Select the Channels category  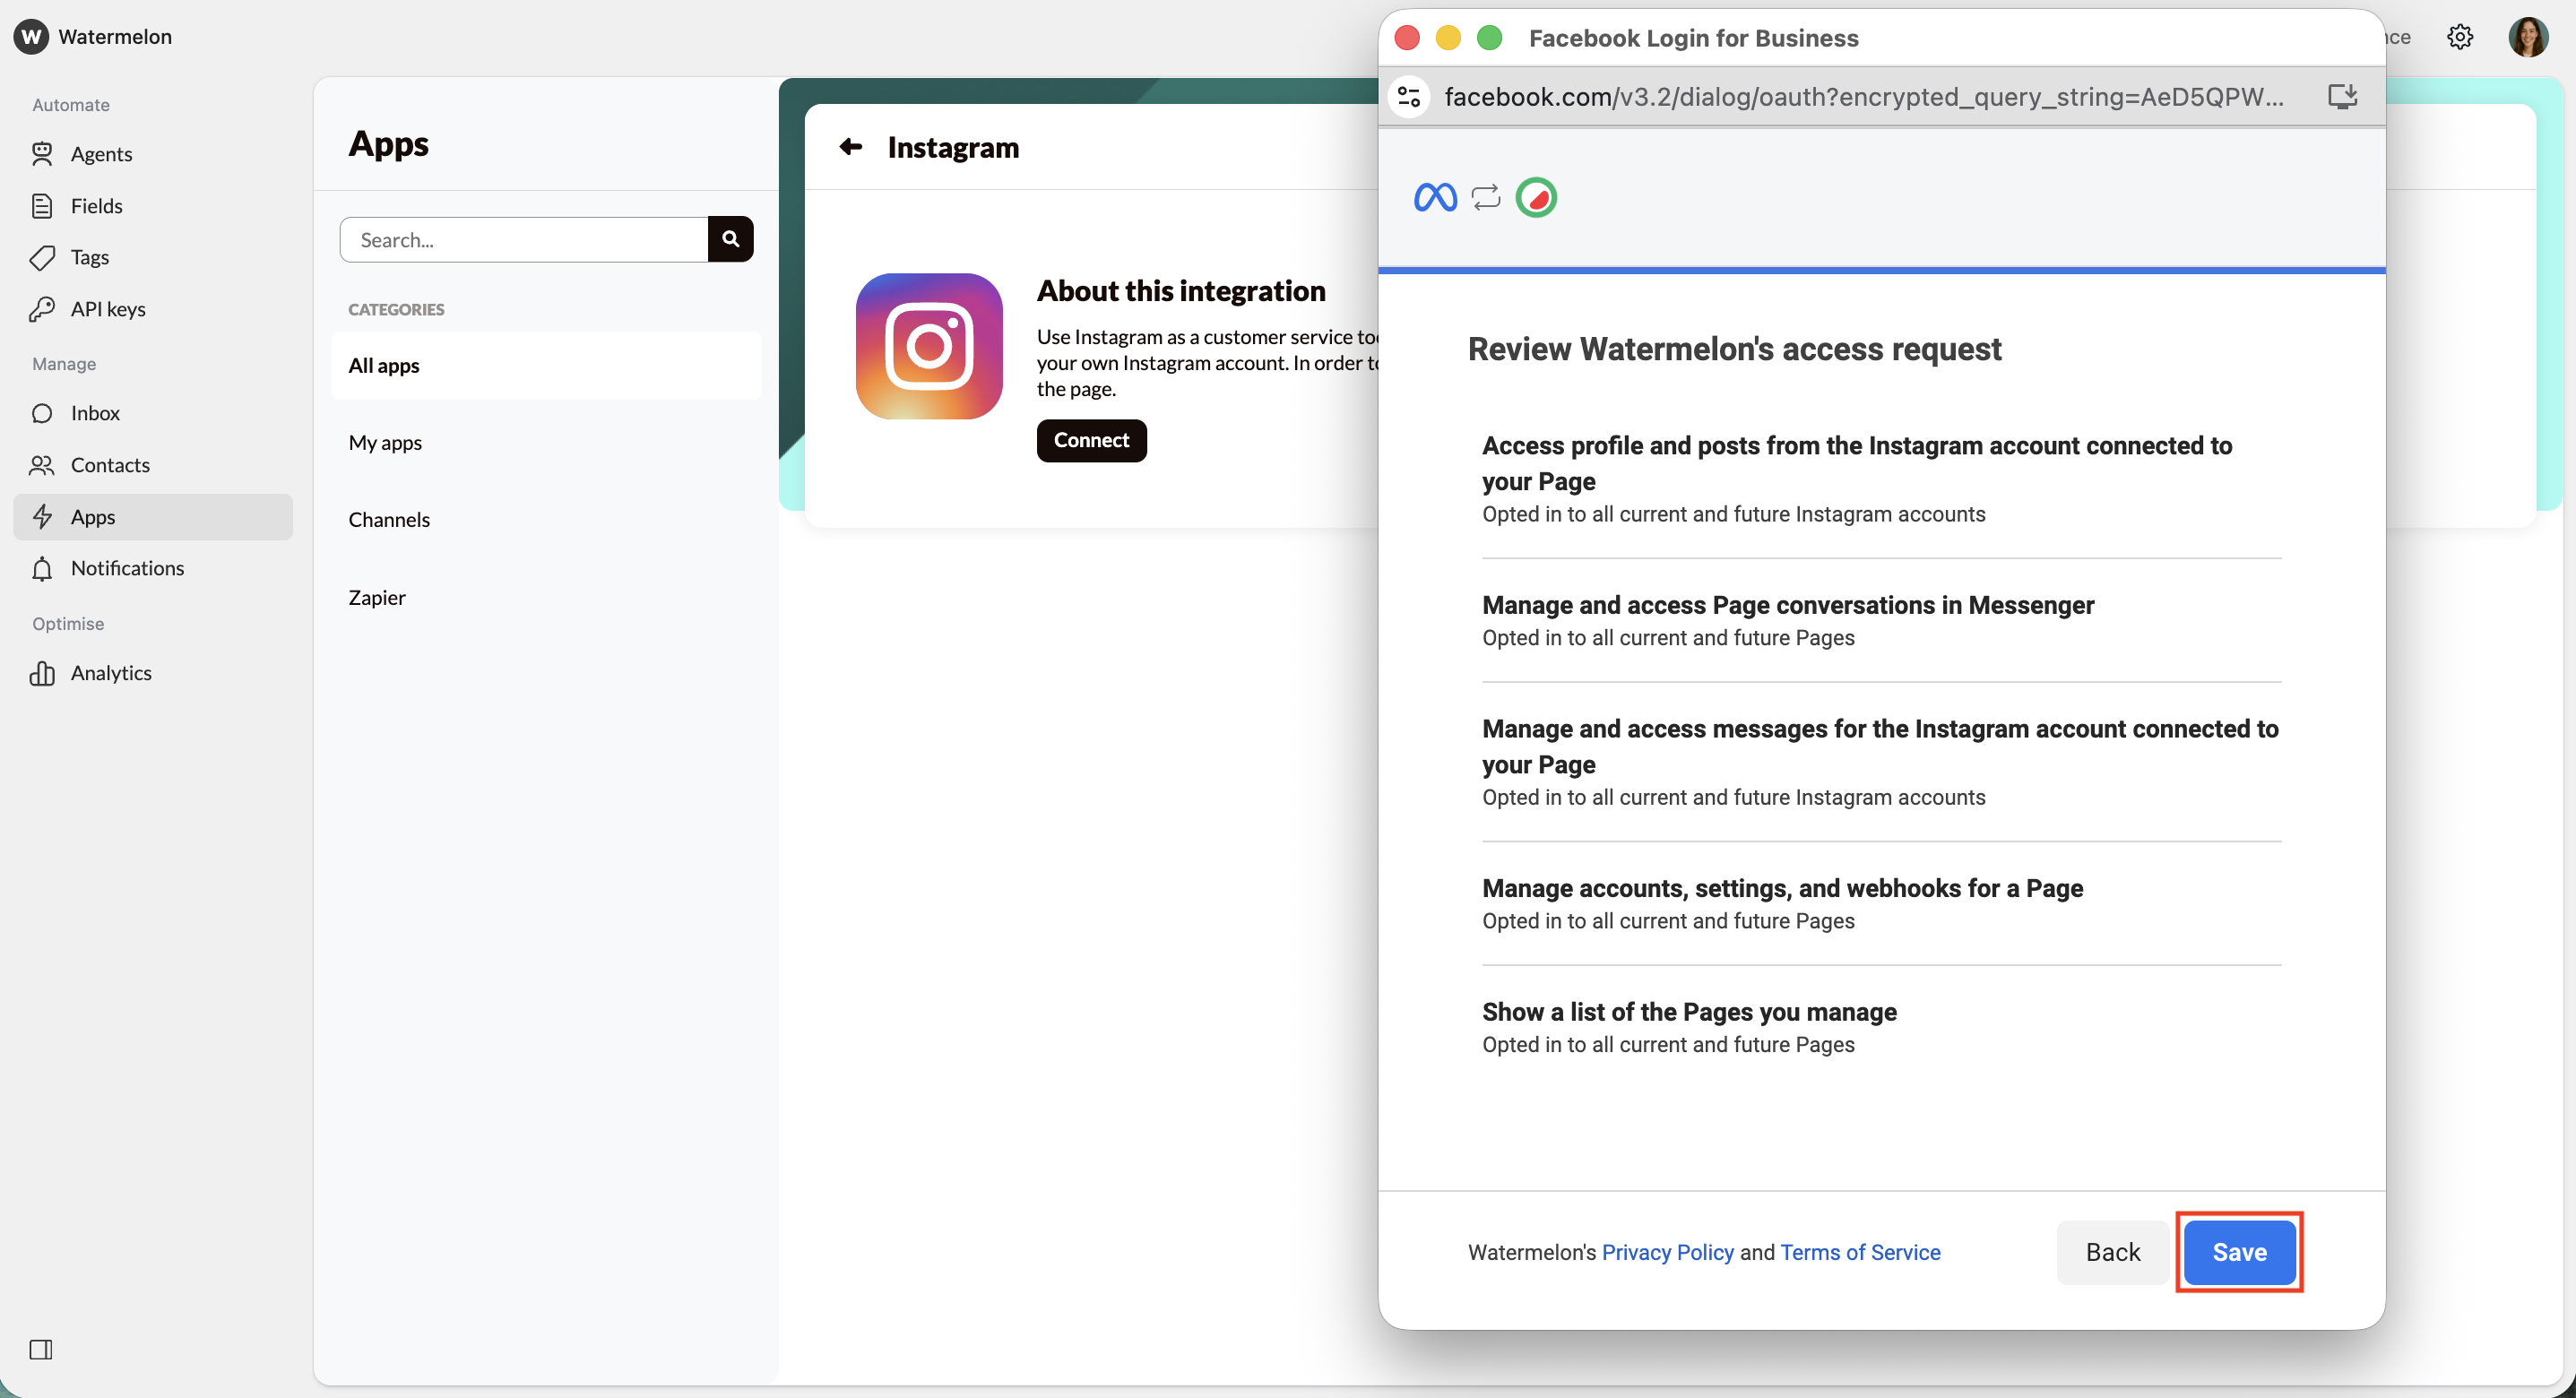[x=390, y=519]
